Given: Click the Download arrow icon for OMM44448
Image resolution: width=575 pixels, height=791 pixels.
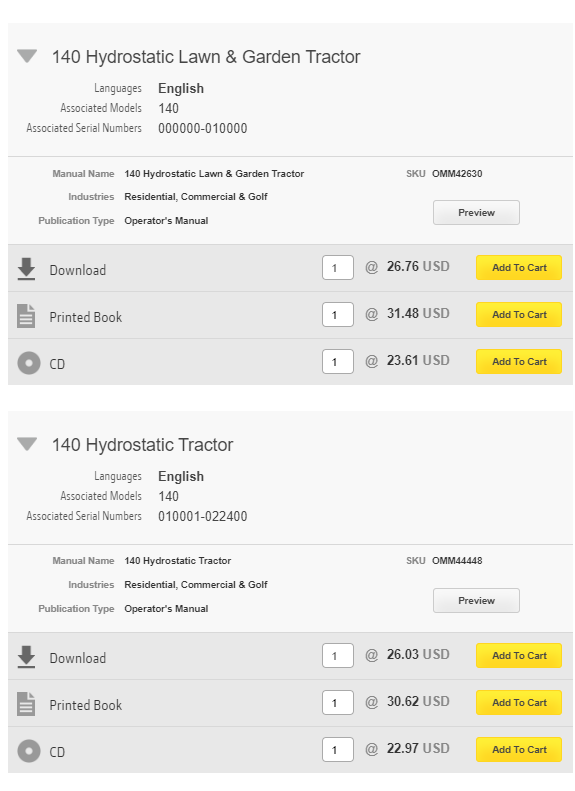Looking at the screenshot, I should tap(26, 657).
